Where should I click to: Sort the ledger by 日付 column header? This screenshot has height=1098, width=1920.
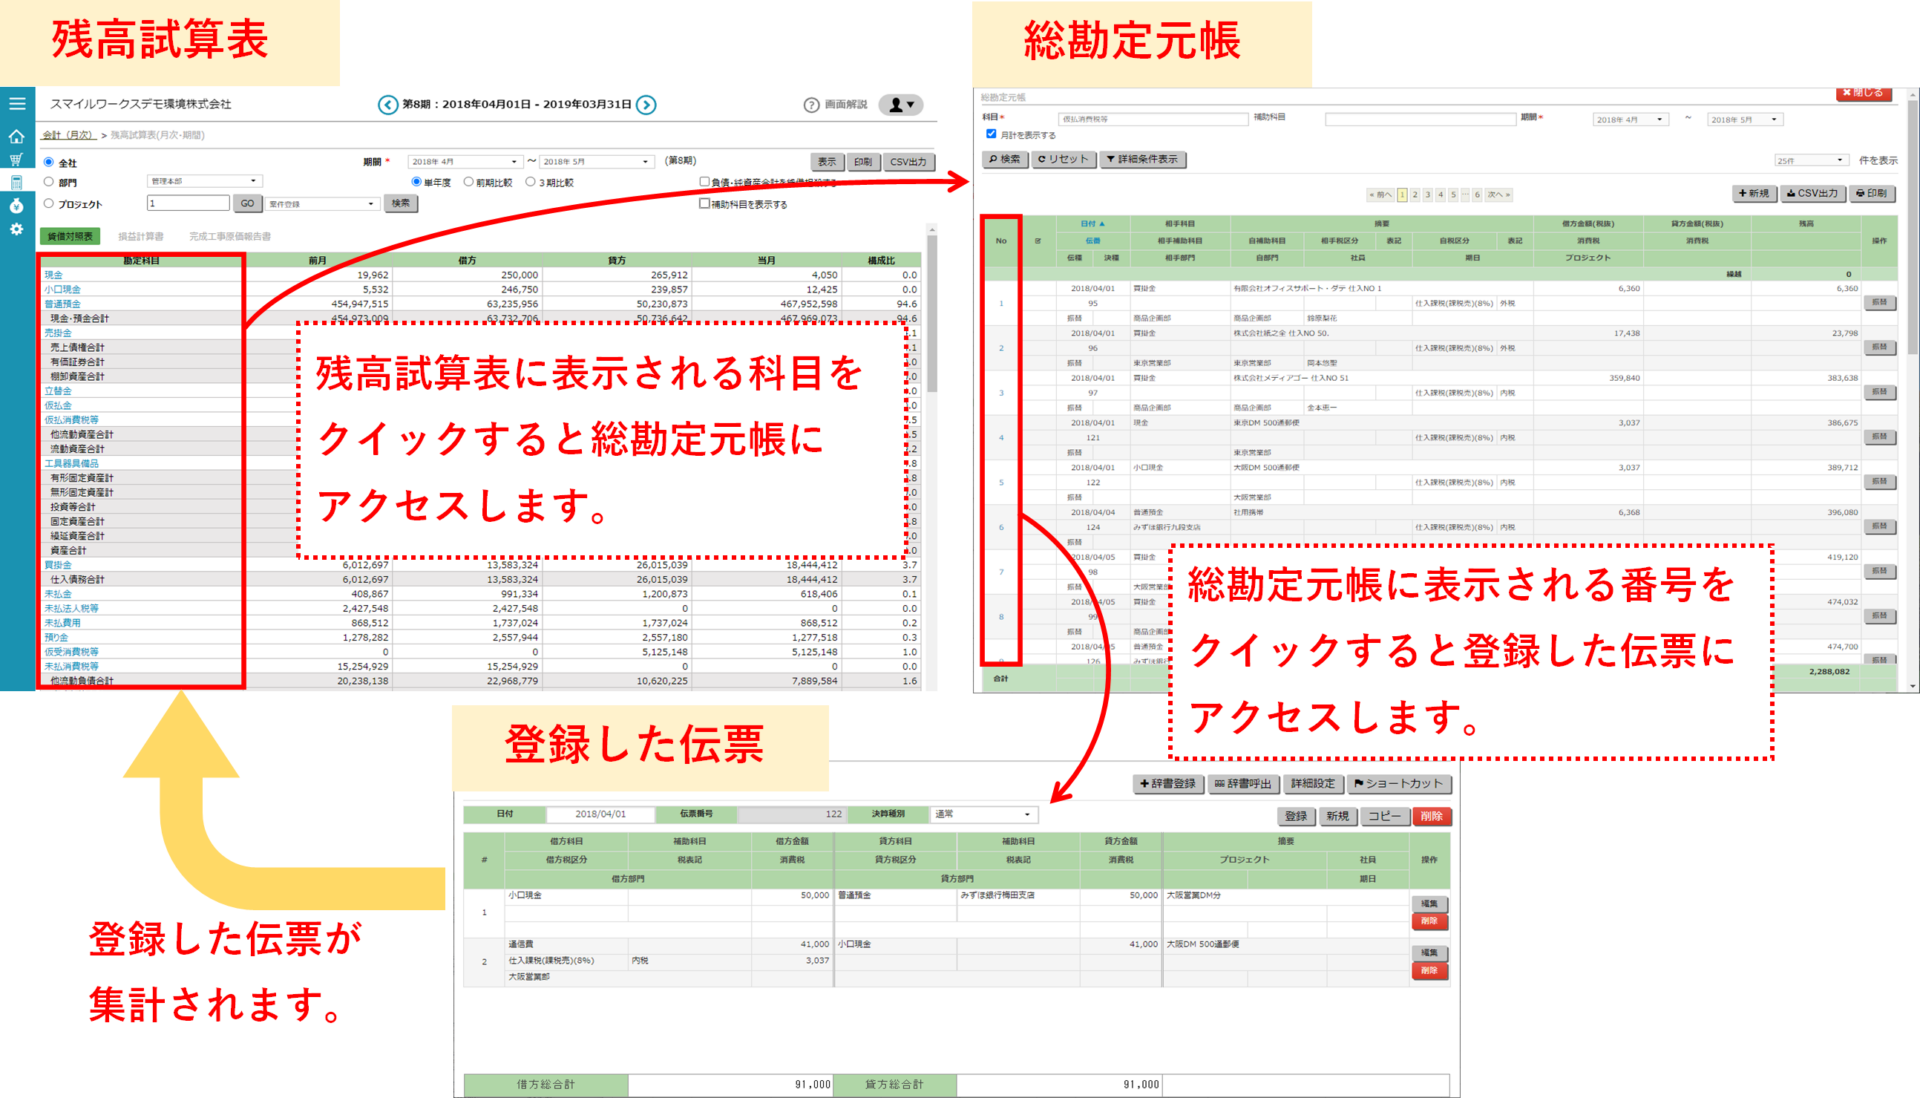(x=1092, y=224)
